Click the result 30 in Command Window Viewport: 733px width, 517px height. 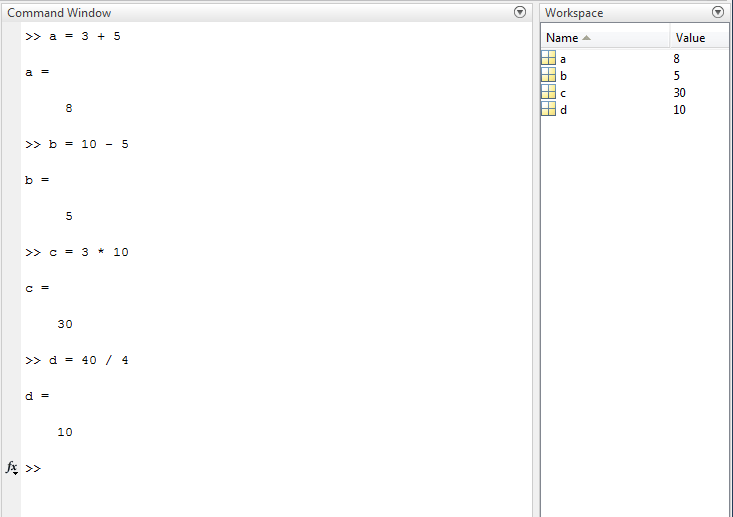tap(65, 324)
